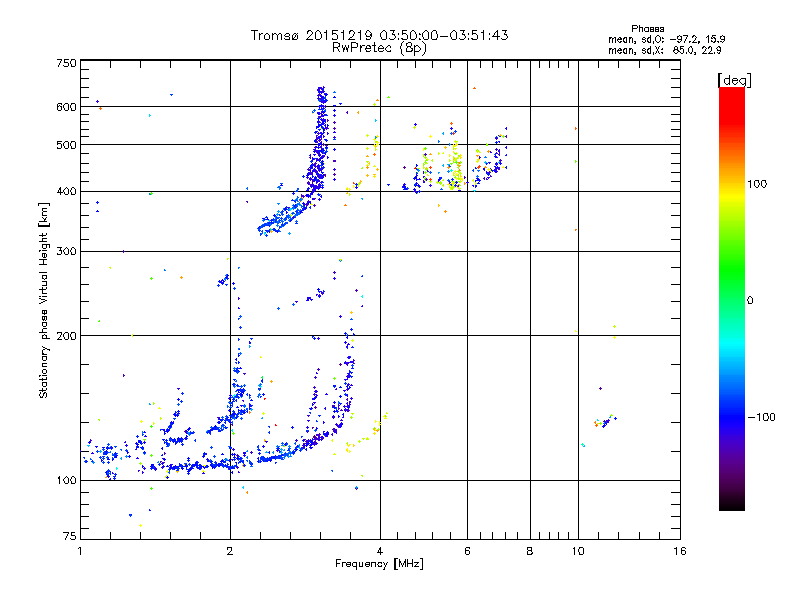Click the 16 MHz frequency tick label
The height and width of the screenshot is (600, 800).
(x=680, y=551)
